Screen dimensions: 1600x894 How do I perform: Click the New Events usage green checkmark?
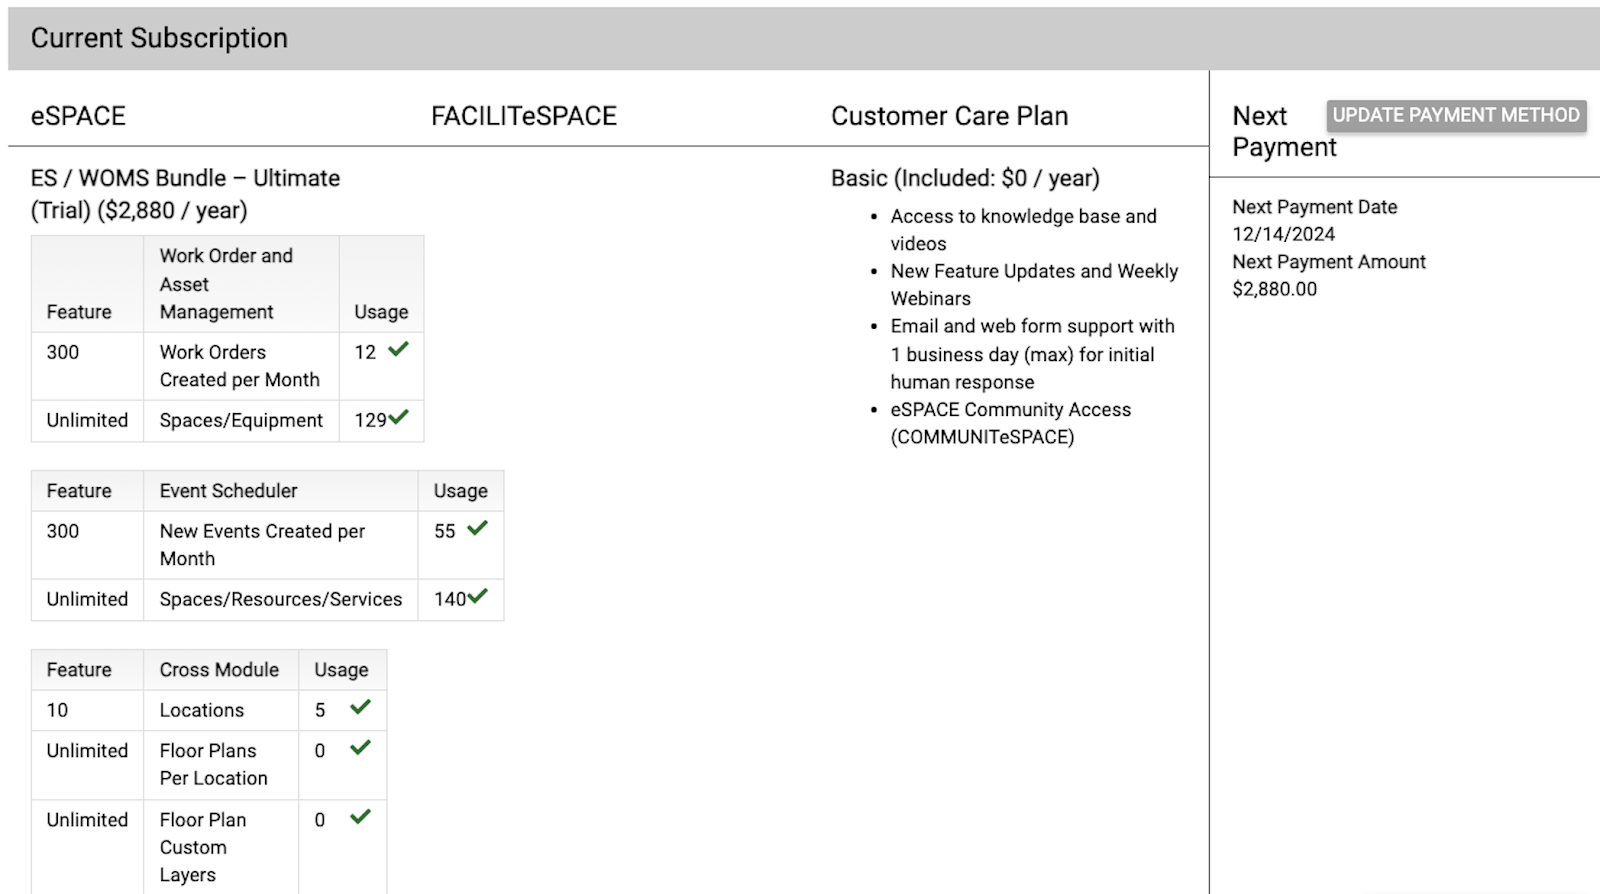(478, 528)
